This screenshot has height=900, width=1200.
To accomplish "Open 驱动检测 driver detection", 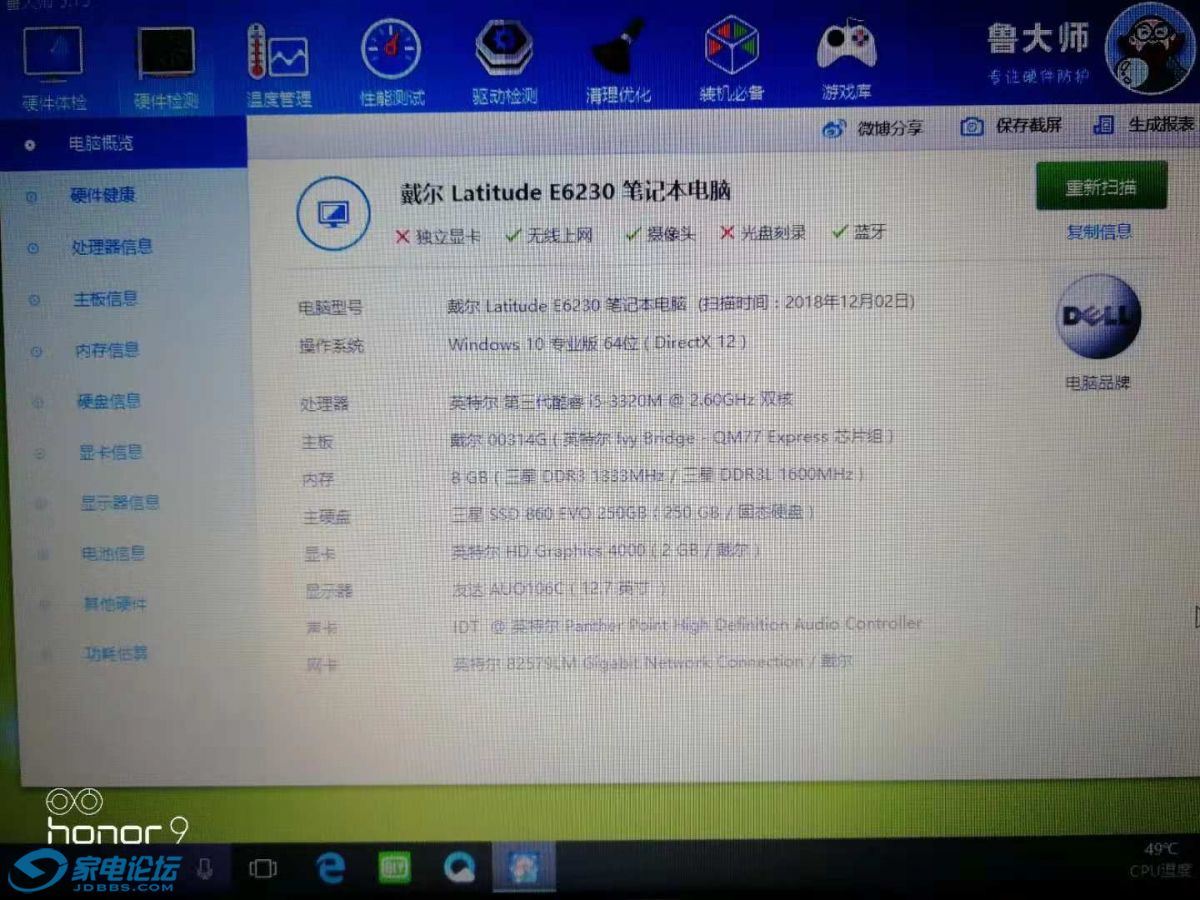I will pyautogui.click(x=505, y=62).
